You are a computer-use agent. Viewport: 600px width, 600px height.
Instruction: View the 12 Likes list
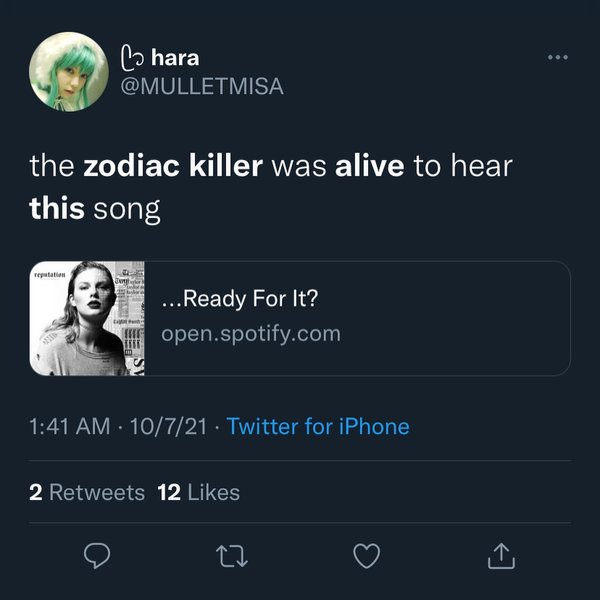click(x=199, y=492)
